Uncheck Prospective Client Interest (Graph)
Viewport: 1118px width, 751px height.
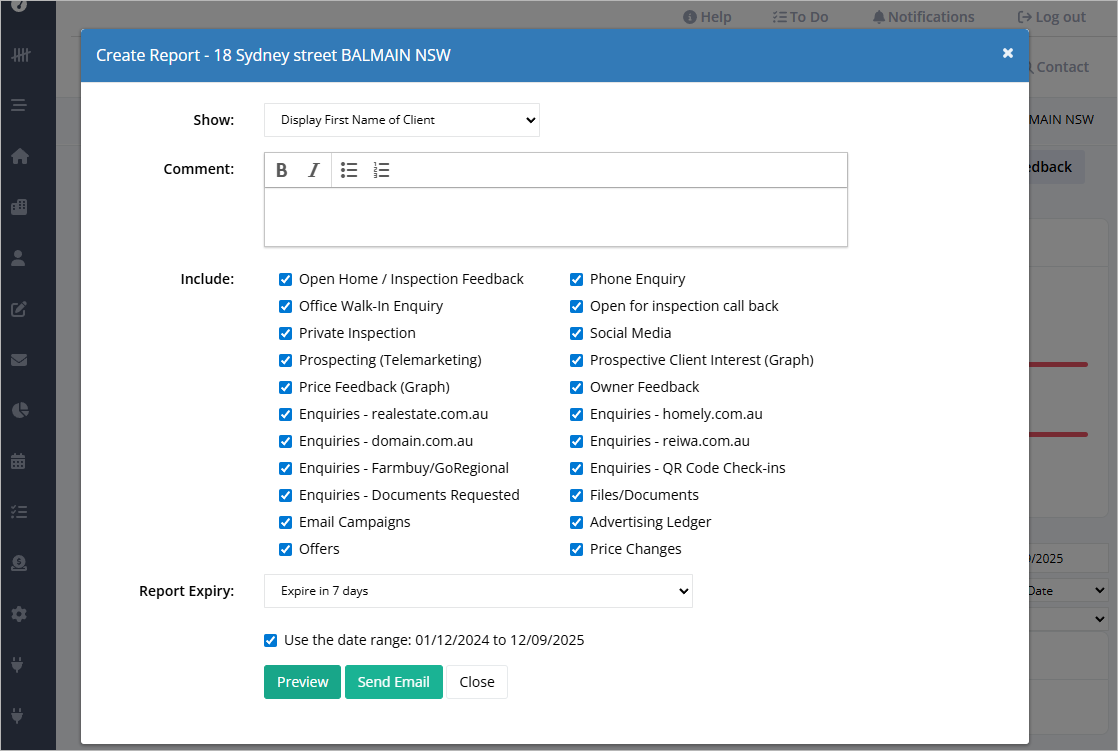576,360
